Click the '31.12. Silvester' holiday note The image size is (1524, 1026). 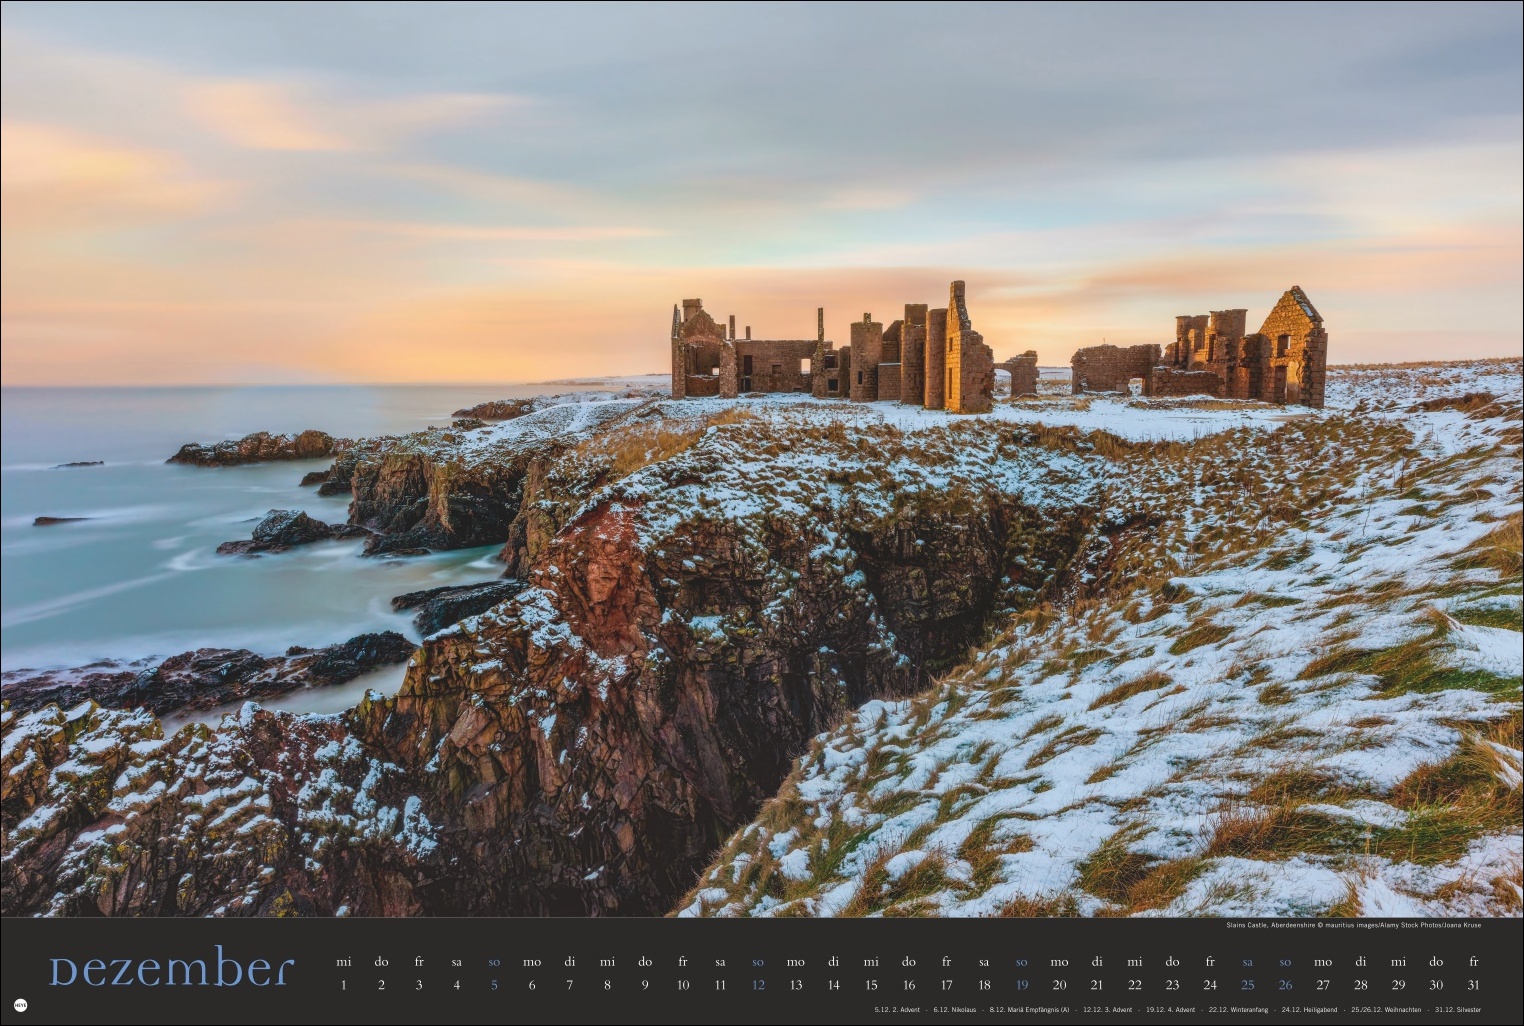click(1457, 1010)
